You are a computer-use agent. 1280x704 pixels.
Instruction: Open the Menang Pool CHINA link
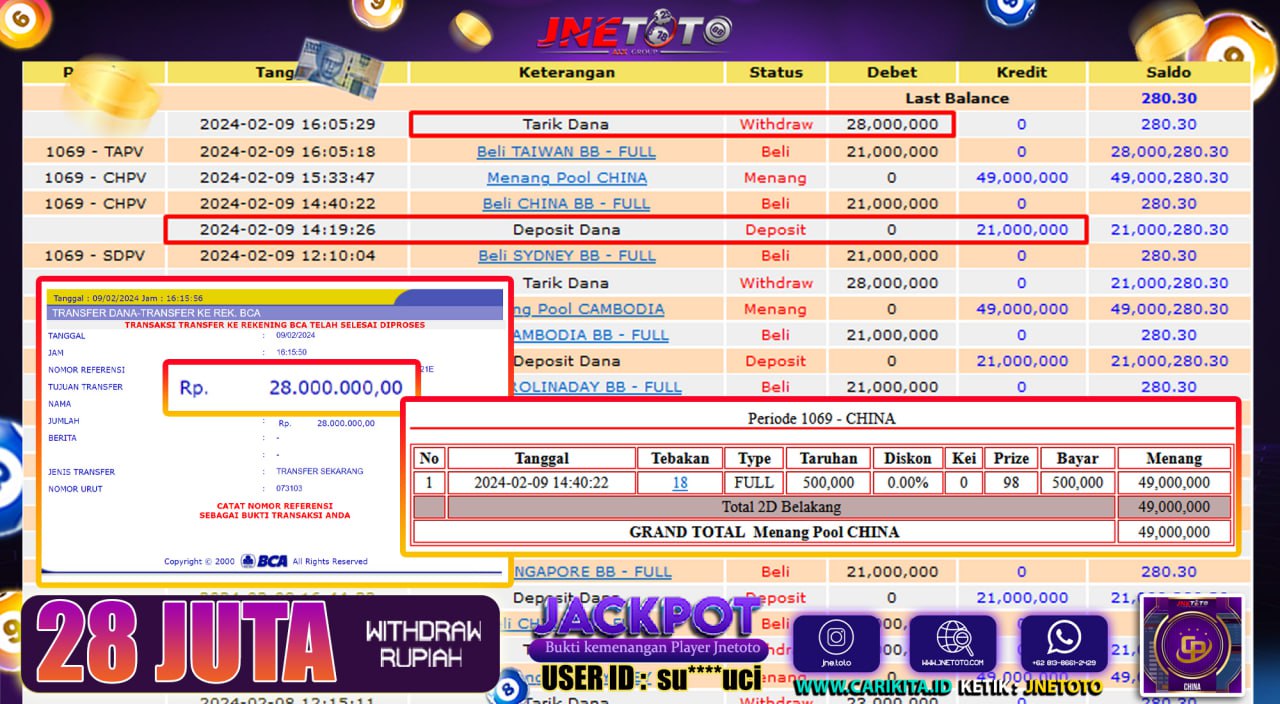[566, 178]
